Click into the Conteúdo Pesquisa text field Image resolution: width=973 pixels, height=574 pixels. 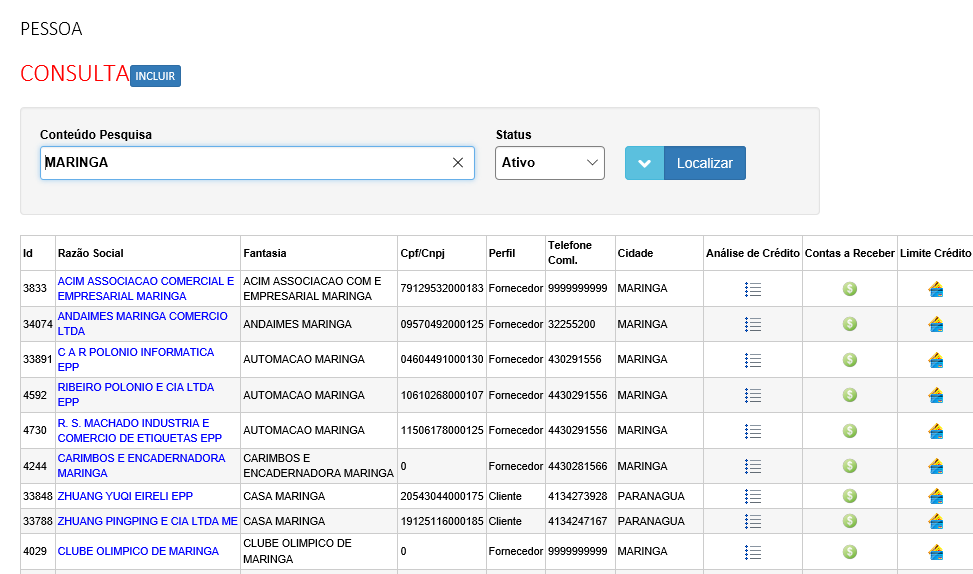coord(240,163)
